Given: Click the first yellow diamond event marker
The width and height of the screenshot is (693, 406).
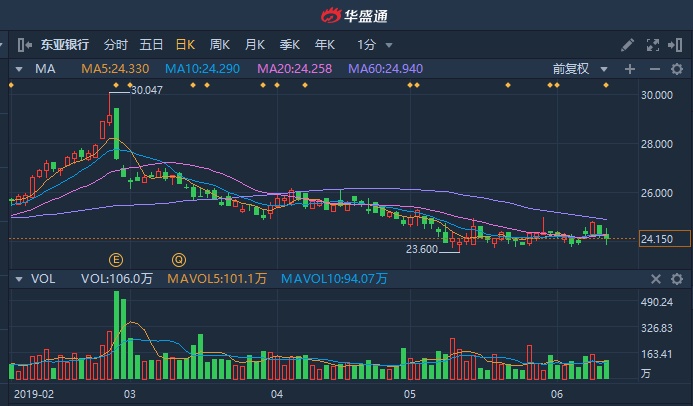Looking at the screenshot, I should (x=11, y=85).
